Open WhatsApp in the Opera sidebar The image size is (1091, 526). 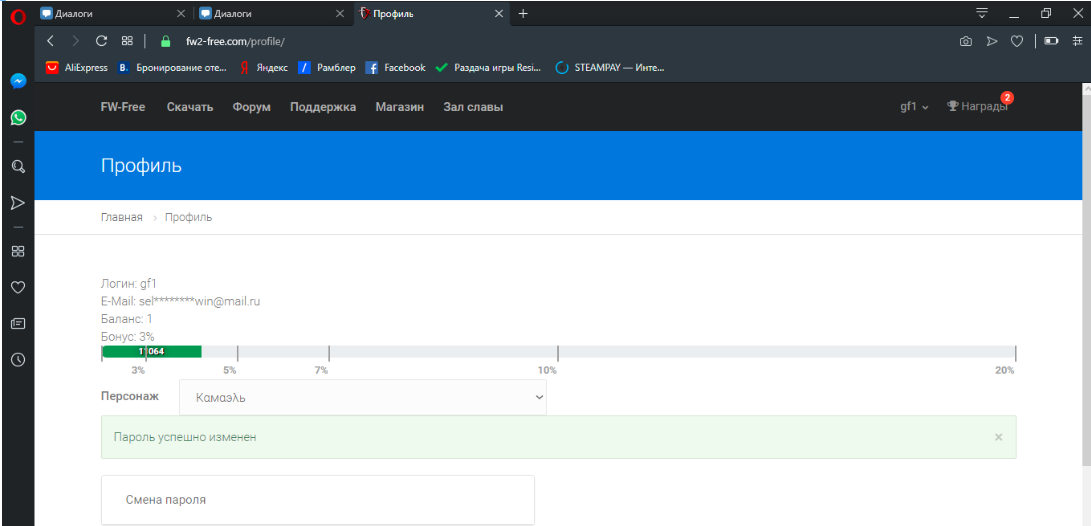[x=17, y=118]
